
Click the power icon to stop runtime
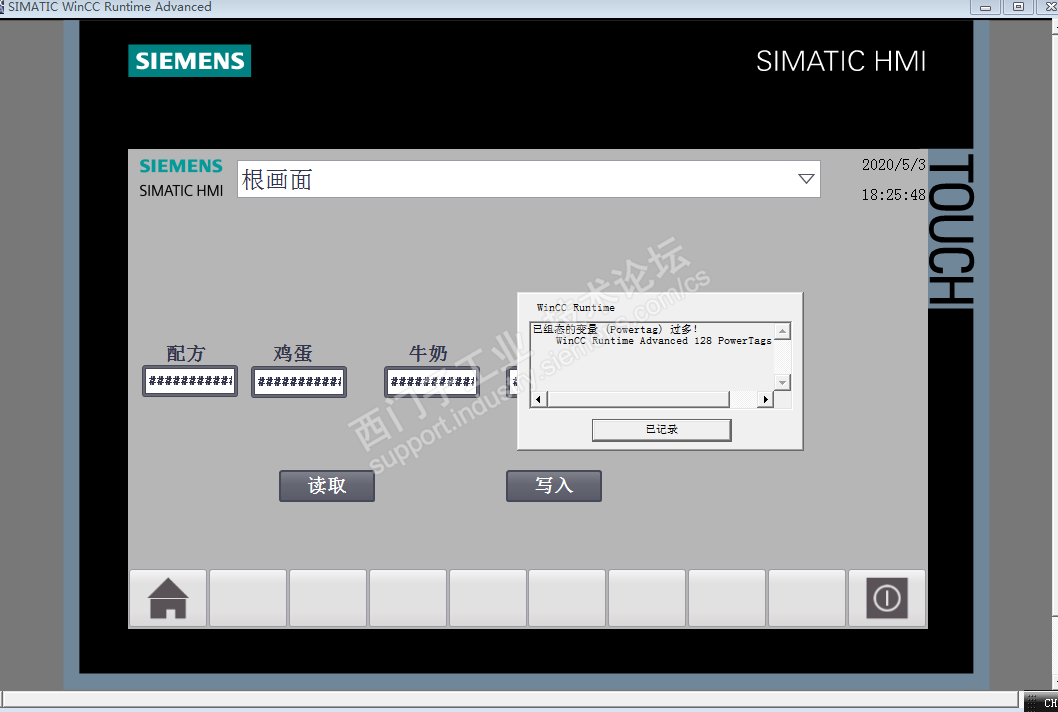pos(887,599)
